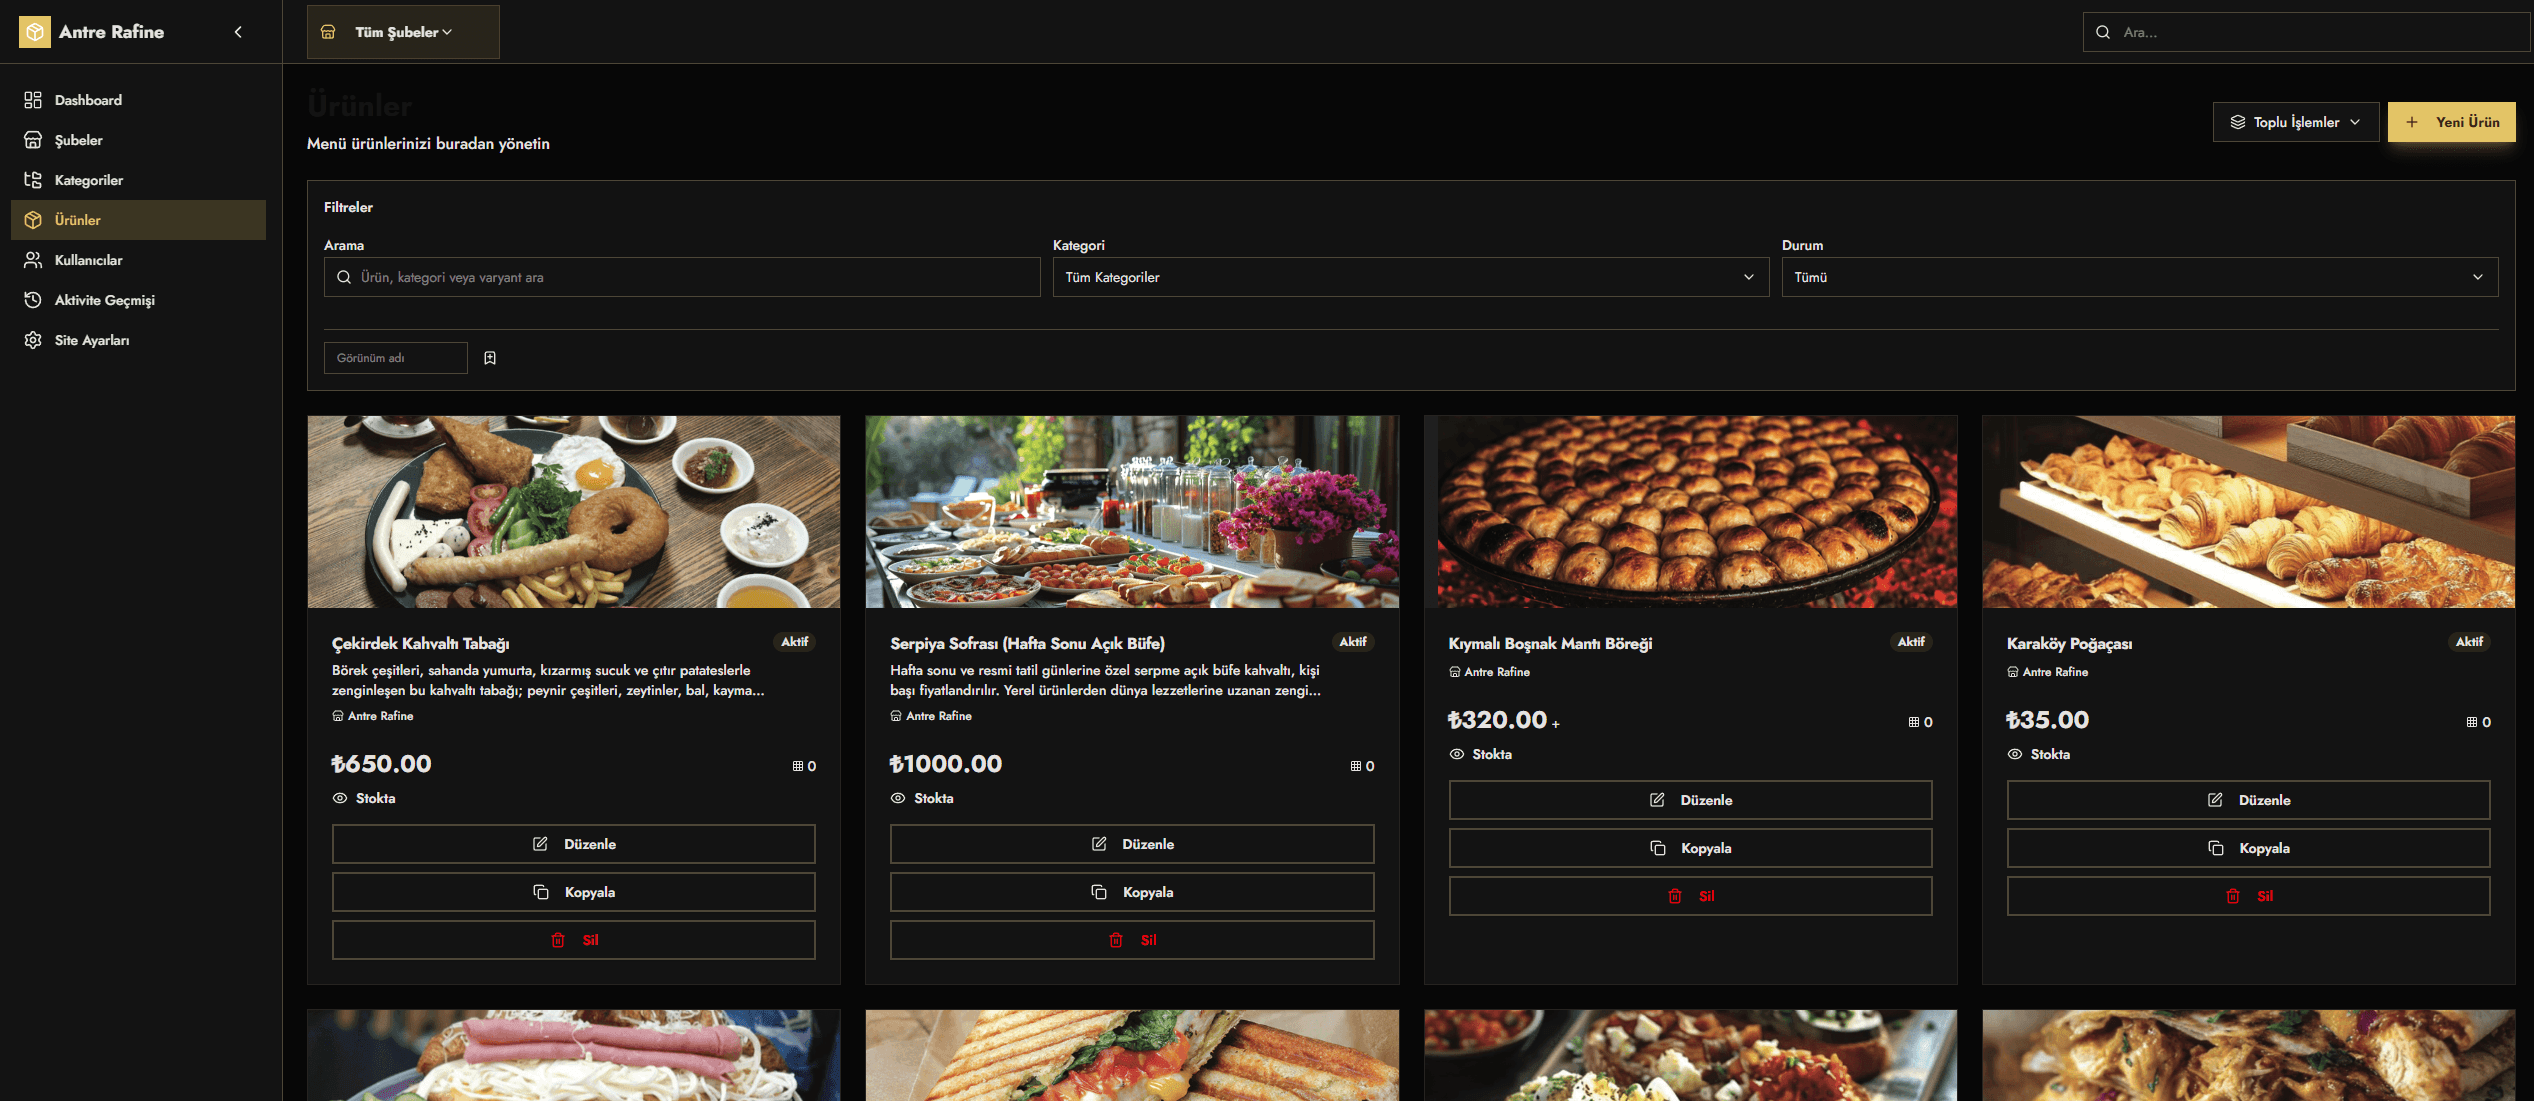Toggle Aktif badge on Çekirdek Kahvaltı Tabağı
The image size is (2534, 1101).
[795, 642]
